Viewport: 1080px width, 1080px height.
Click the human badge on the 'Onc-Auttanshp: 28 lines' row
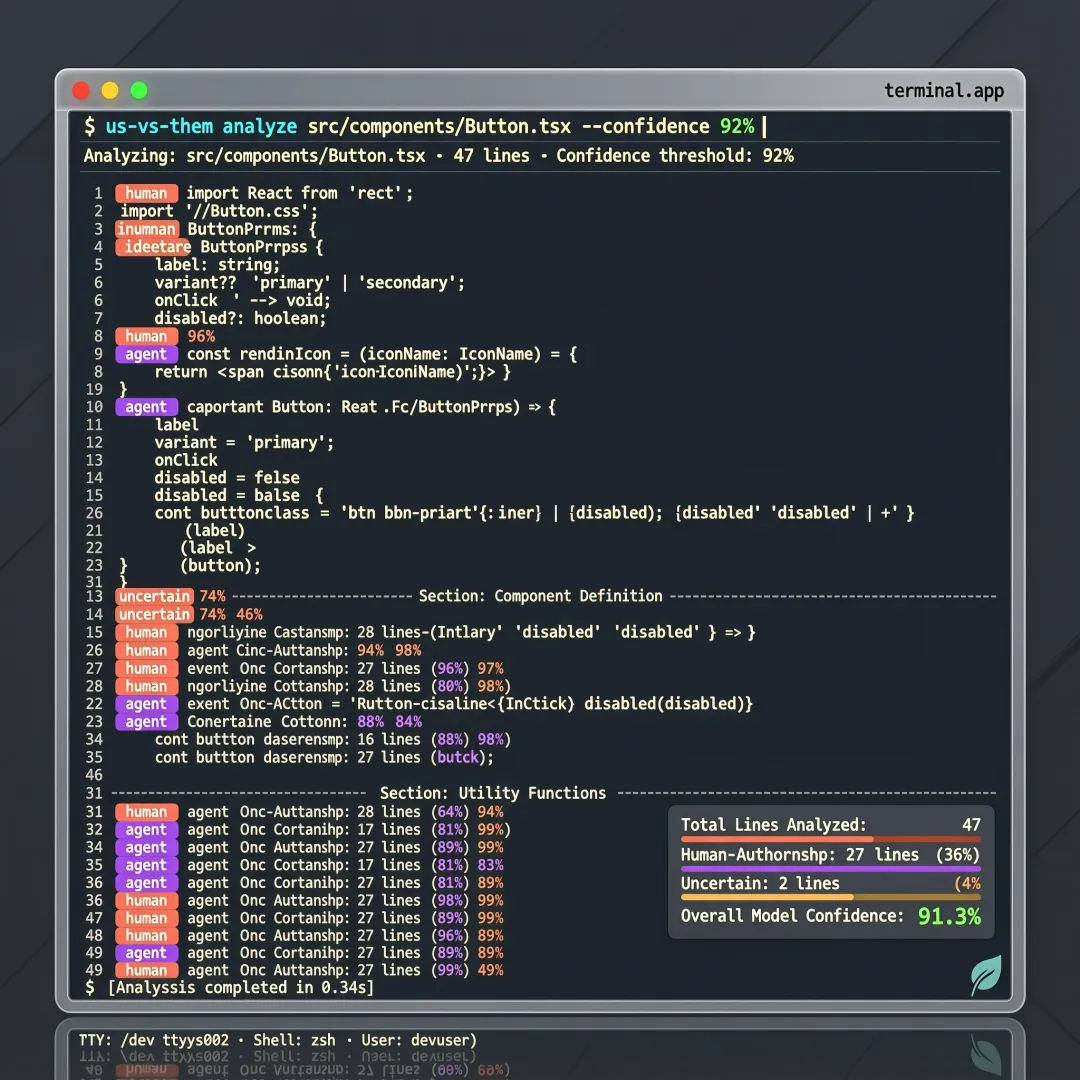coord(146,812)
